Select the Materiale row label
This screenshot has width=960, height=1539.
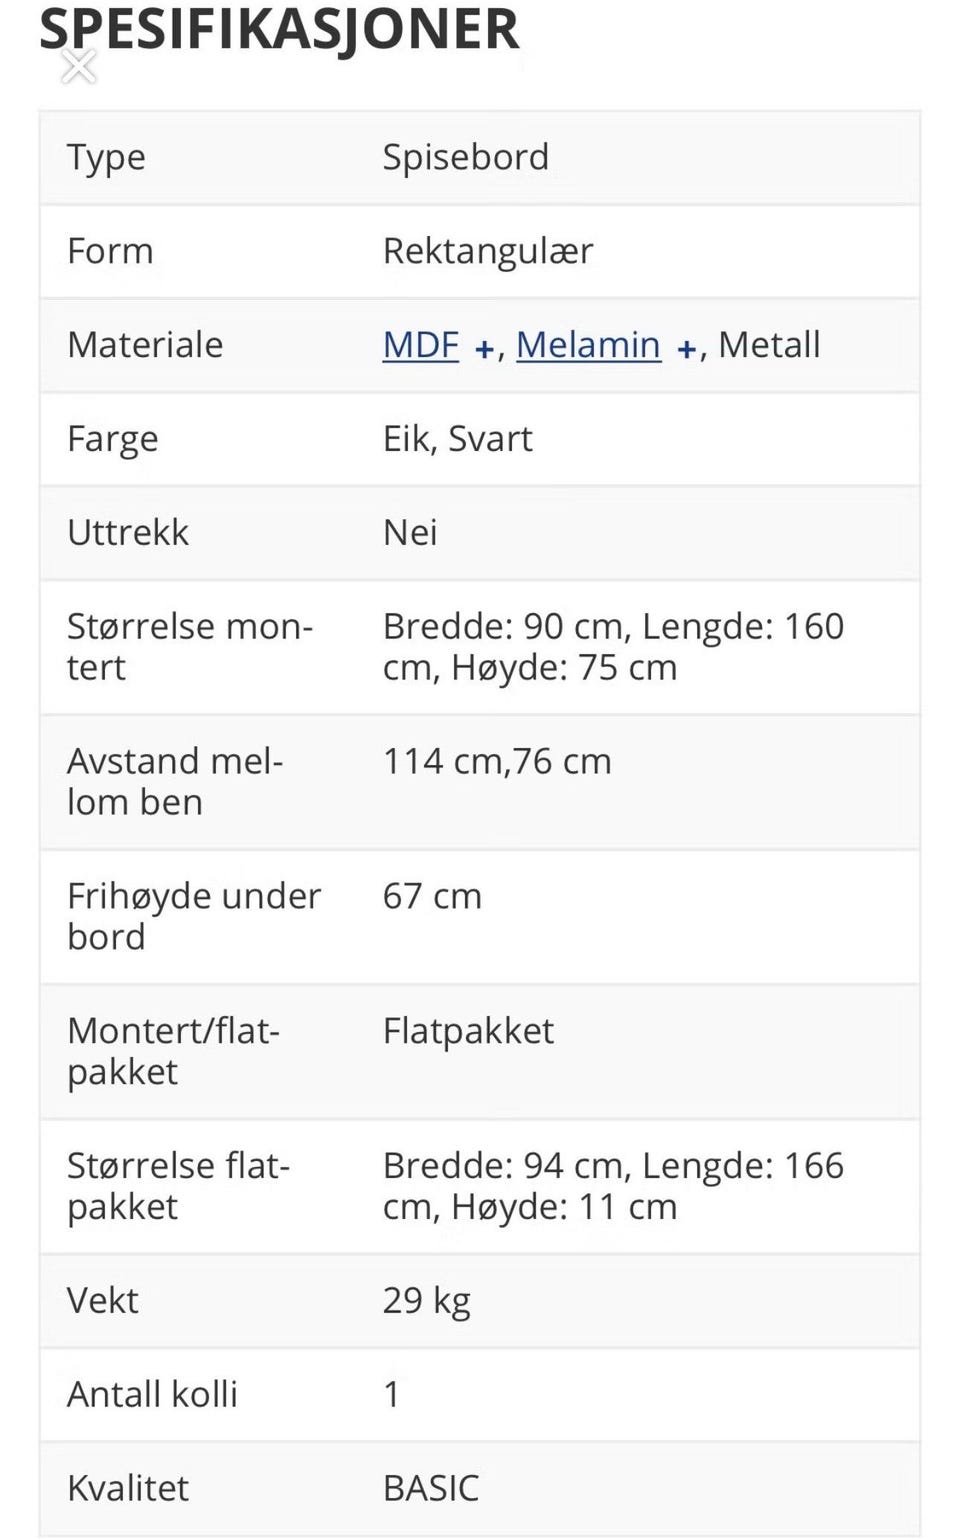[145, 345]
